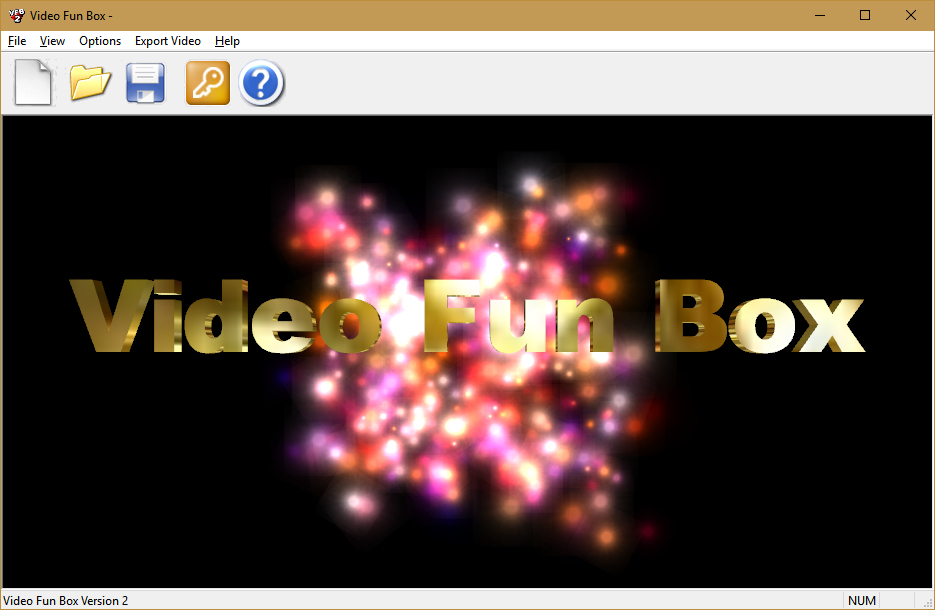
Task: Click the 'Video Fun Box Version 2' status text
Action: (66, 600)
